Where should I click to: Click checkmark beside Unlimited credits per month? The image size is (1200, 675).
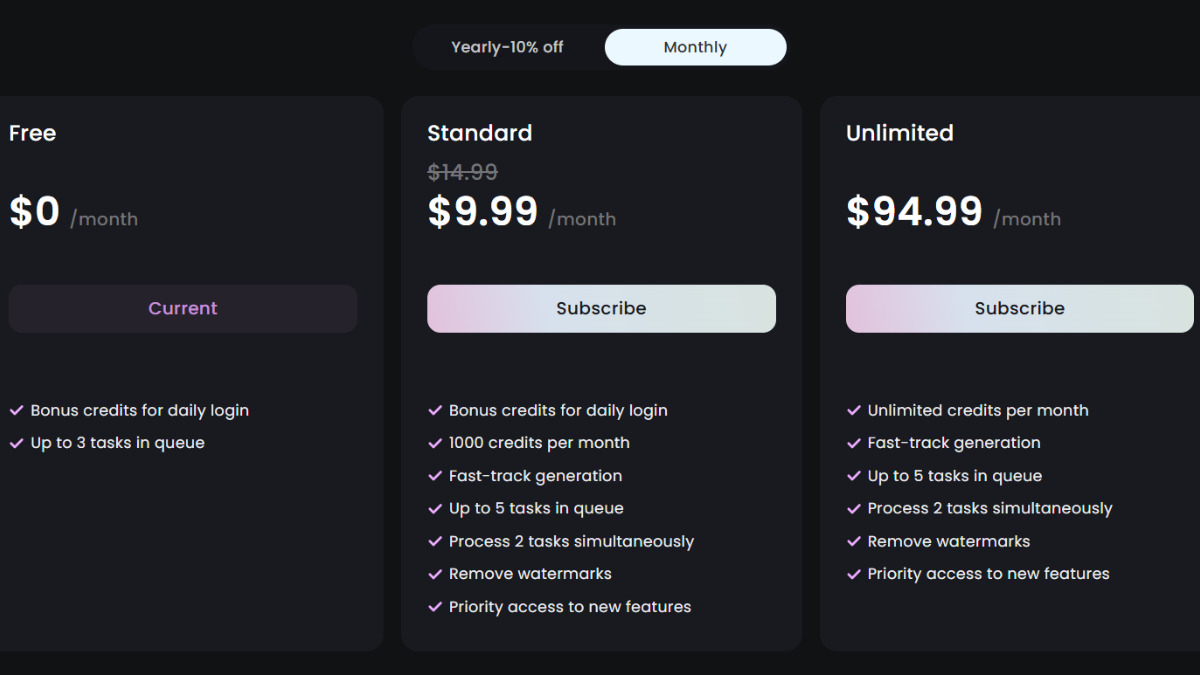click(x=853, y=410)
